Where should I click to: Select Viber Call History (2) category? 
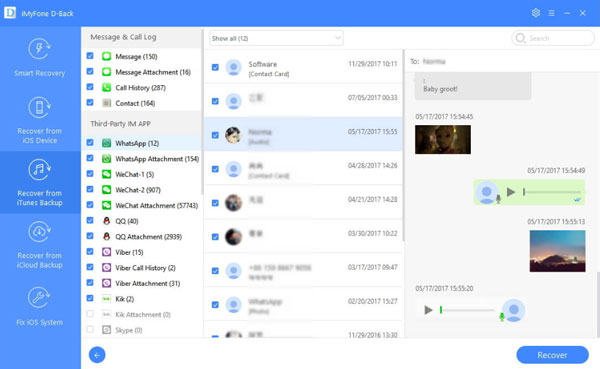point(145,268)
